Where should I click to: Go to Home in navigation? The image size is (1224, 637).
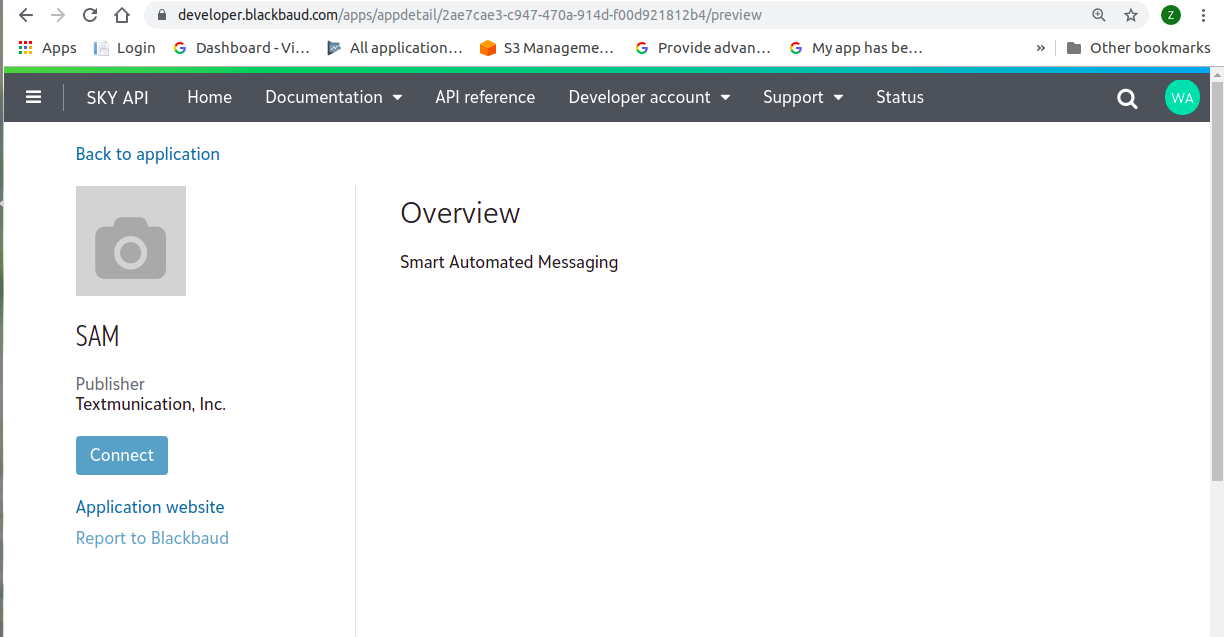(x=209, y=97)
